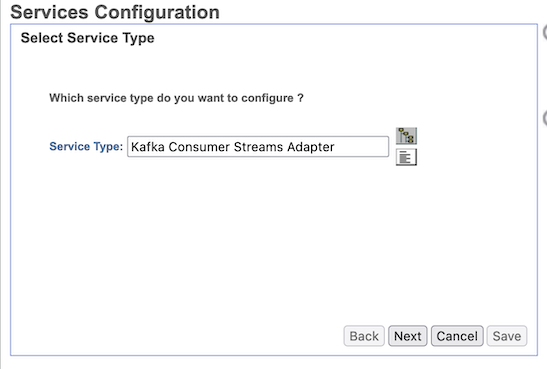Browse service types with the yellow-node hierarchy icon
The height and width of the screenshot is (369, 547).
(406, 136)
